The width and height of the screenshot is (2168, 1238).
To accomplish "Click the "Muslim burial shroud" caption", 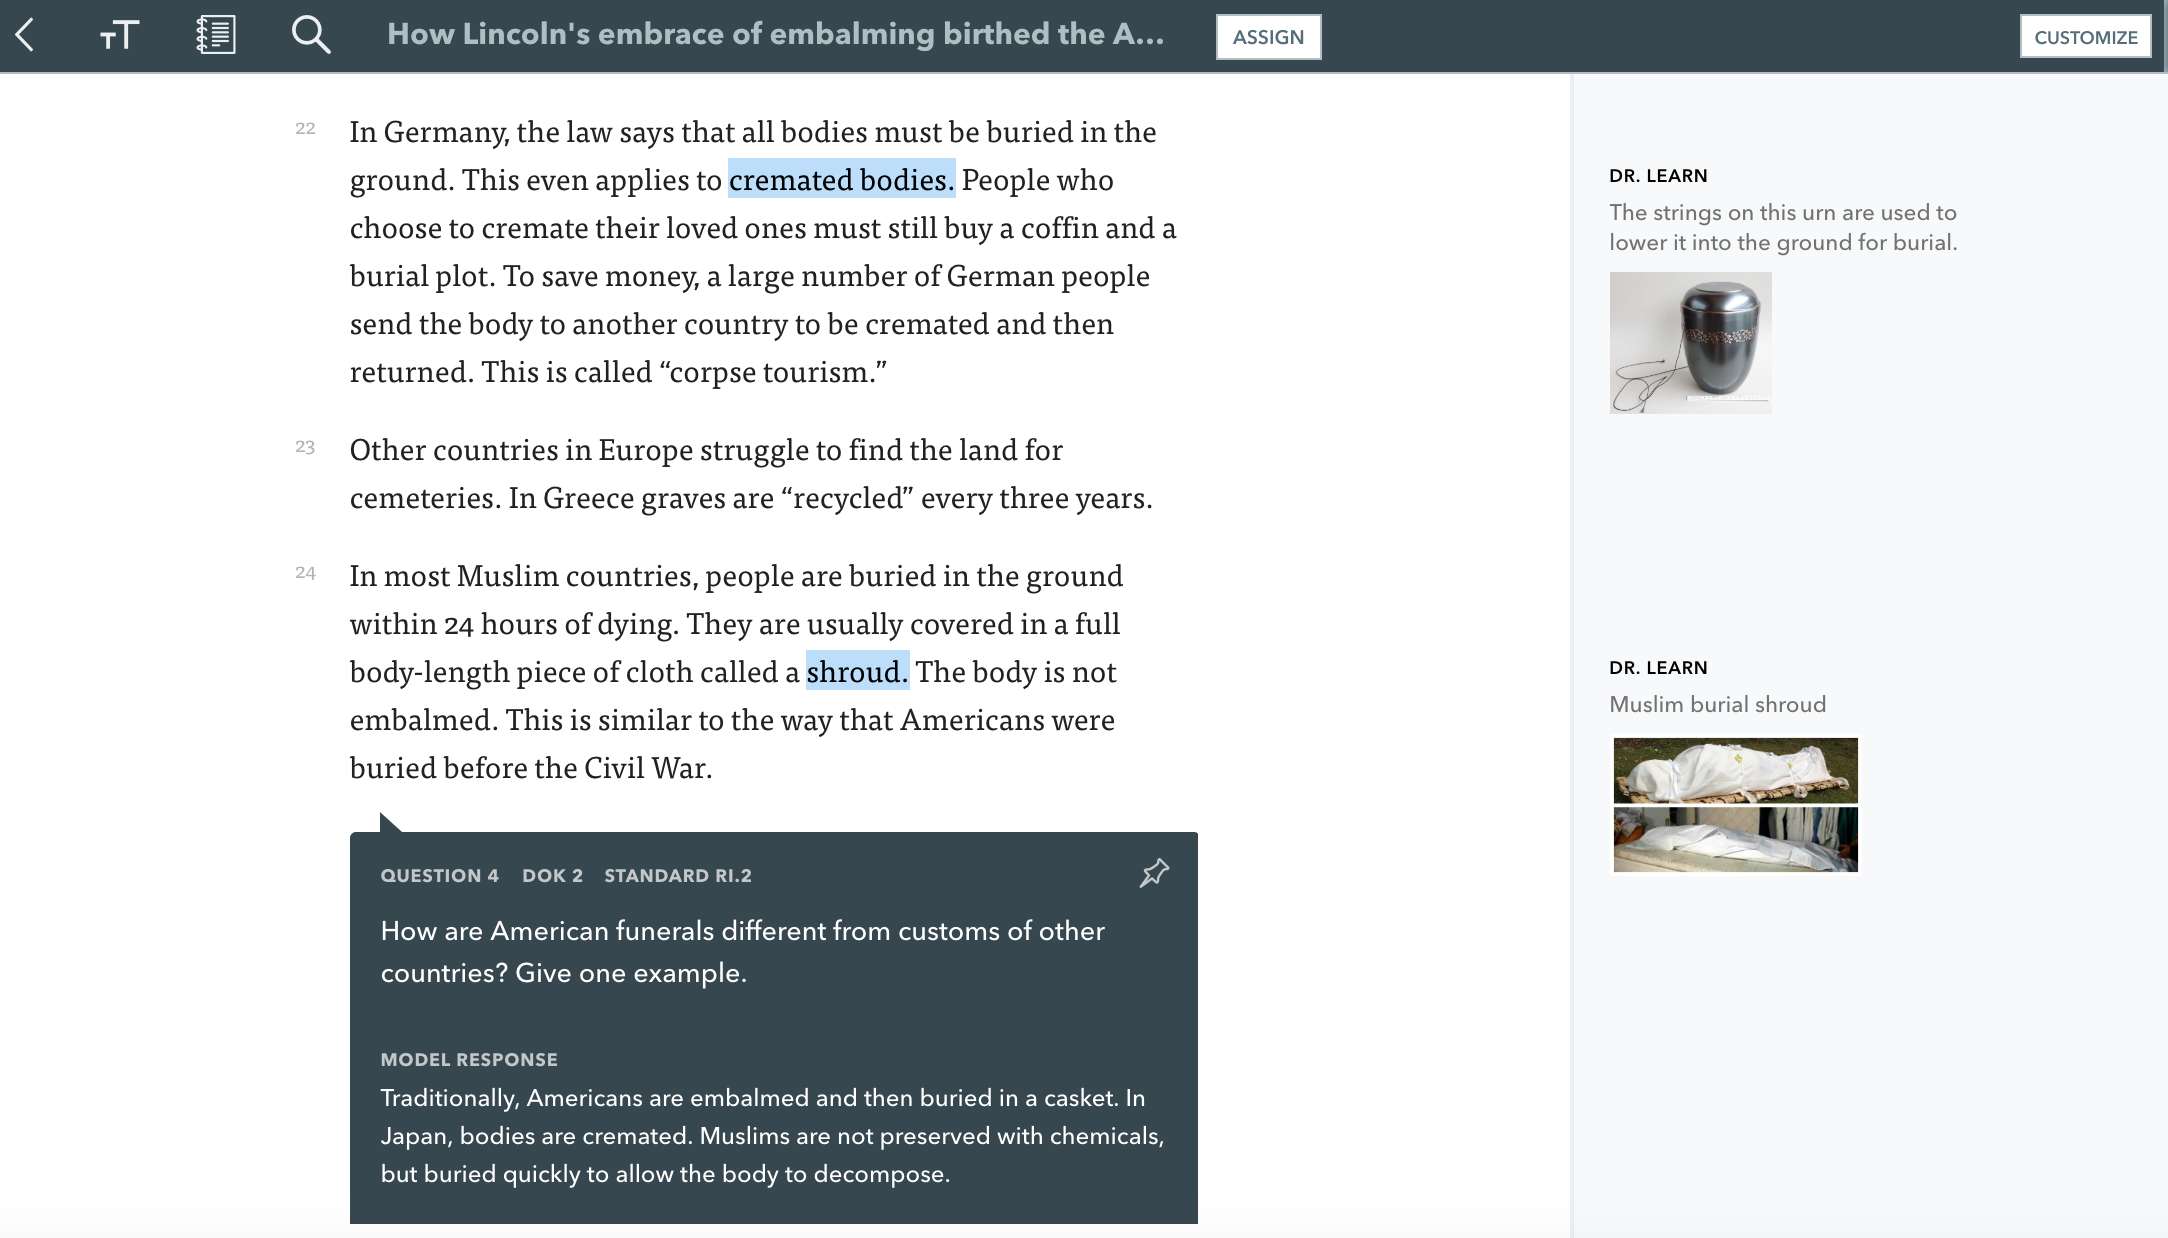I will click(x=1717, y=704).
